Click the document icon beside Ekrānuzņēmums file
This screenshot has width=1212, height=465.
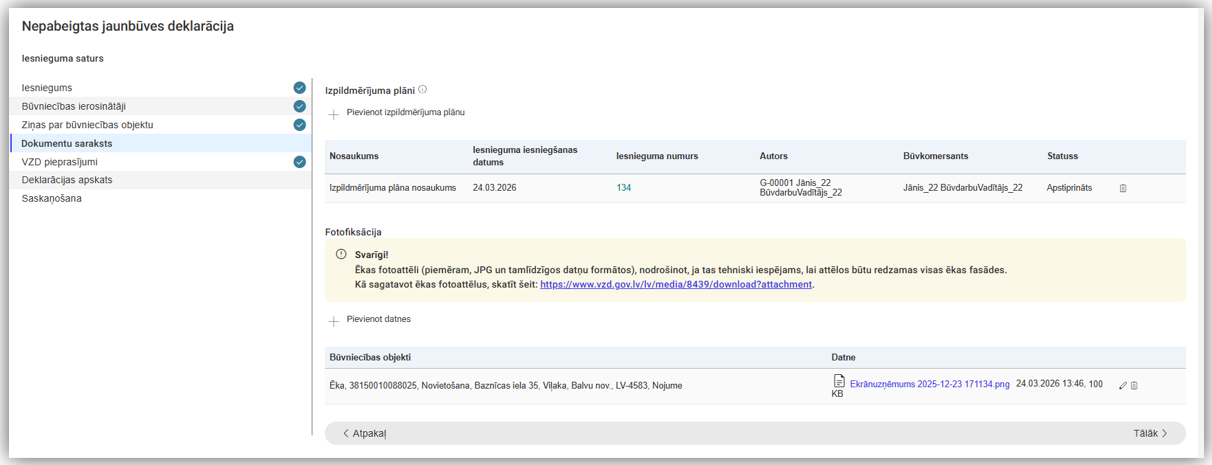click(839, 382)
